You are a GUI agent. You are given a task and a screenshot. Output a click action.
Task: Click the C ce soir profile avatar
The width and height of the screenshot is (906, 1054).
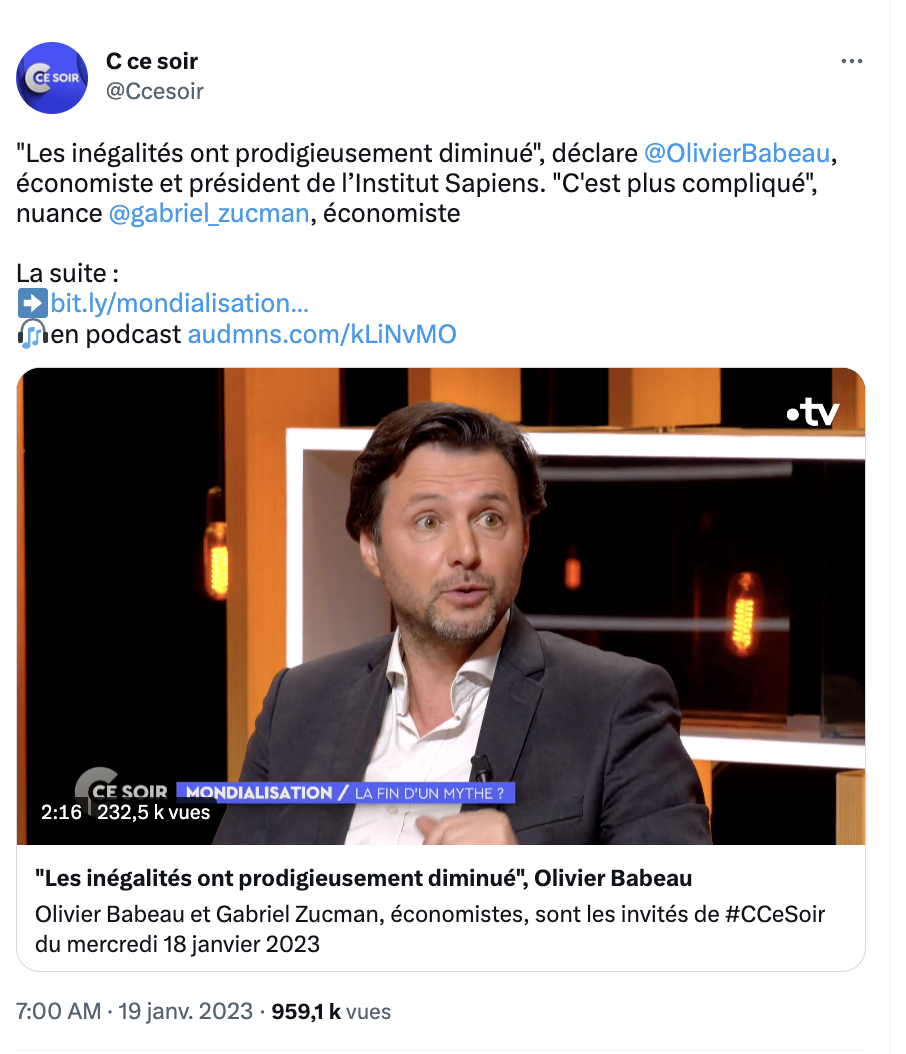click(x=52, y=78)
